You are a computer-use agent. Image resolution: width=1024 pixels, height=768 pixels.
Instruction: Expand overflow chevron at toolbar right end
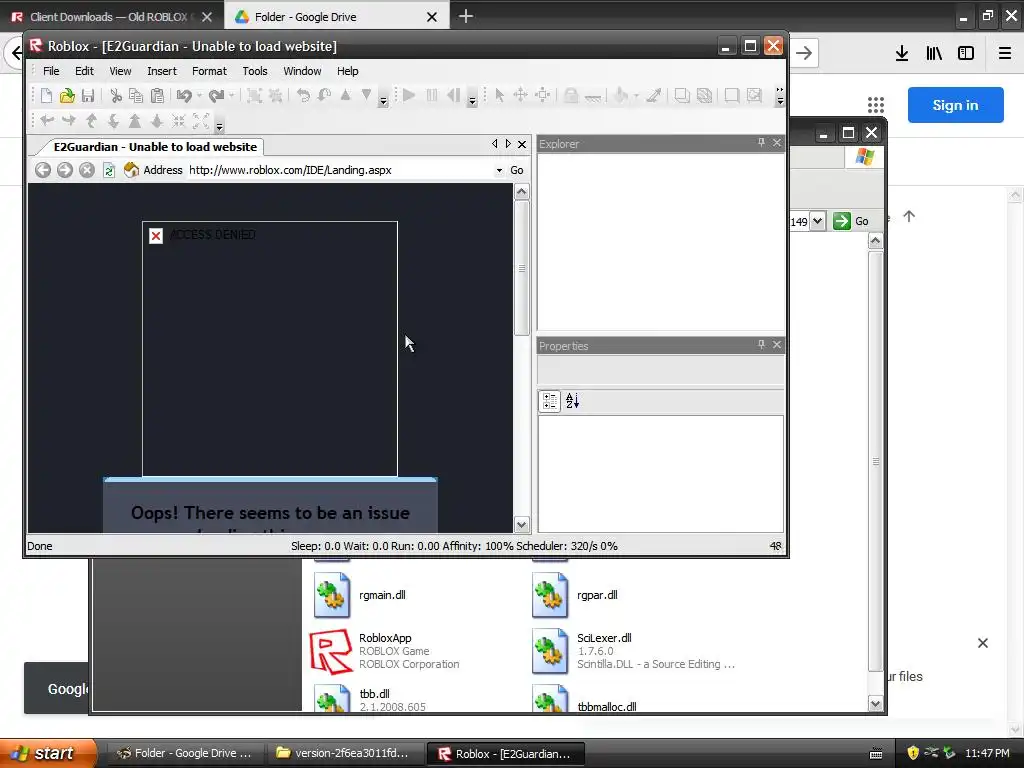(780, 97)
